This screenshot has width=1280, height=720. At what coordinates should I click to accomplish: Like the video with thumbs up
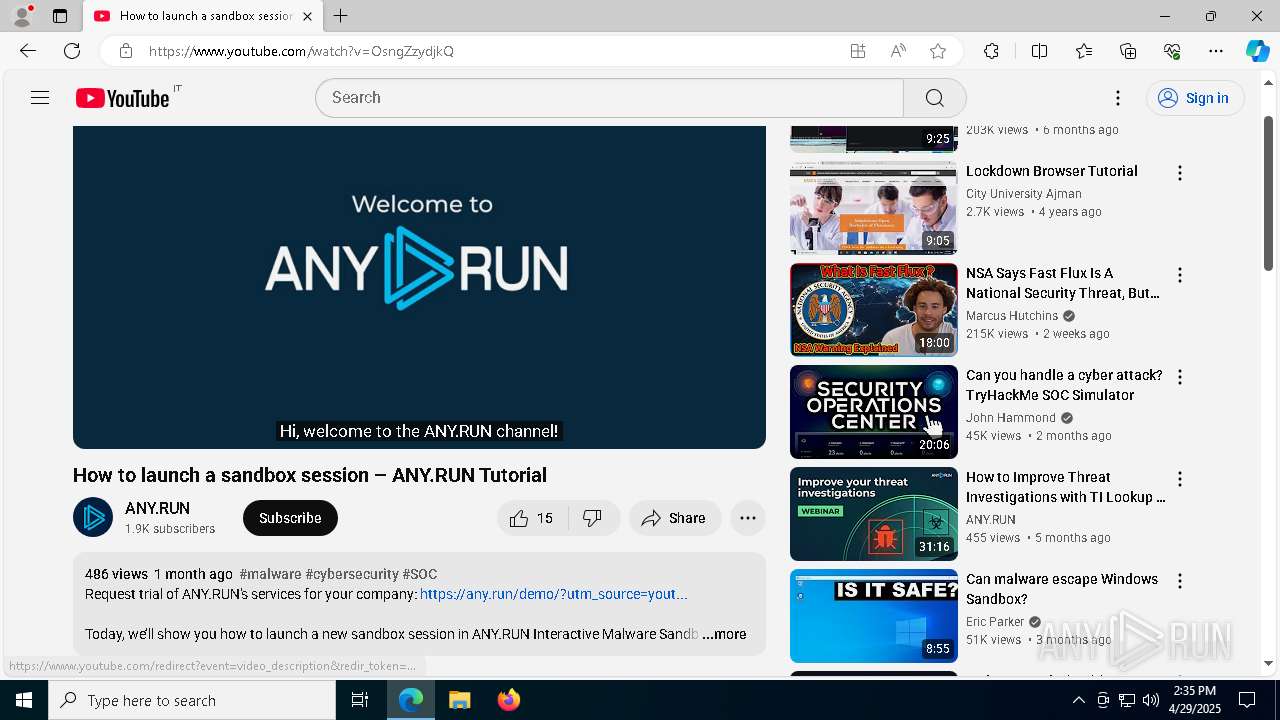[531, 518]
